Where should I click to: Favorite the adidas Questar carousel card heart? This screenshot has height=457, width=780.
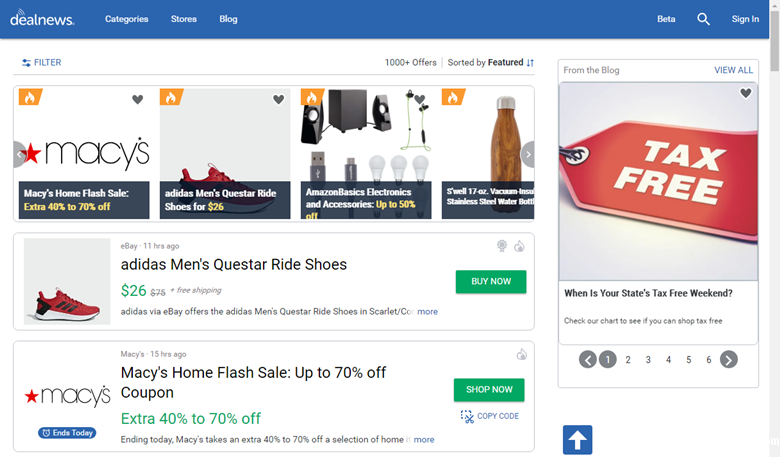pyautogui.click(x=279, y=99)
